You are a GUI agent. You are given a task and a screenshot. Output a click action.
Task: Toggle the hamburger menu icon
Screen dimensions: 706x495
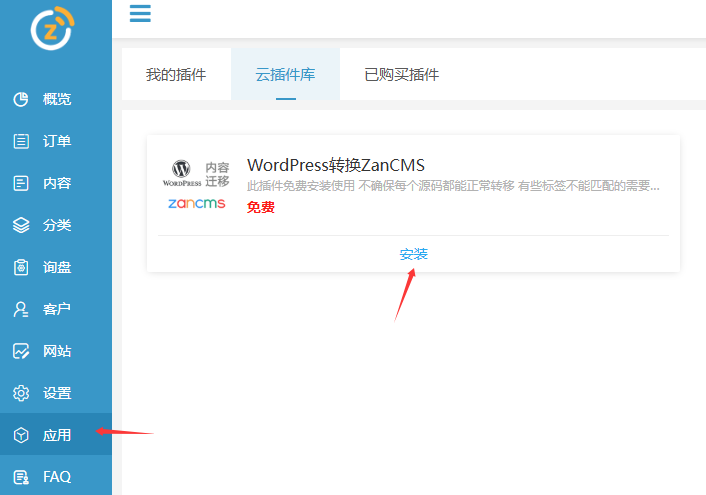pos(140,13)
